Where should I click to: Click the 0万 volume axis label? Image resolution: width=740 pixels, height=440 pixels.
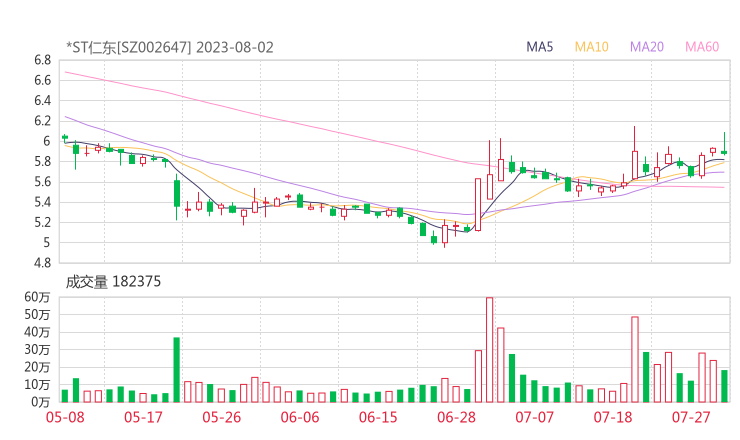(x=41, y=402)
